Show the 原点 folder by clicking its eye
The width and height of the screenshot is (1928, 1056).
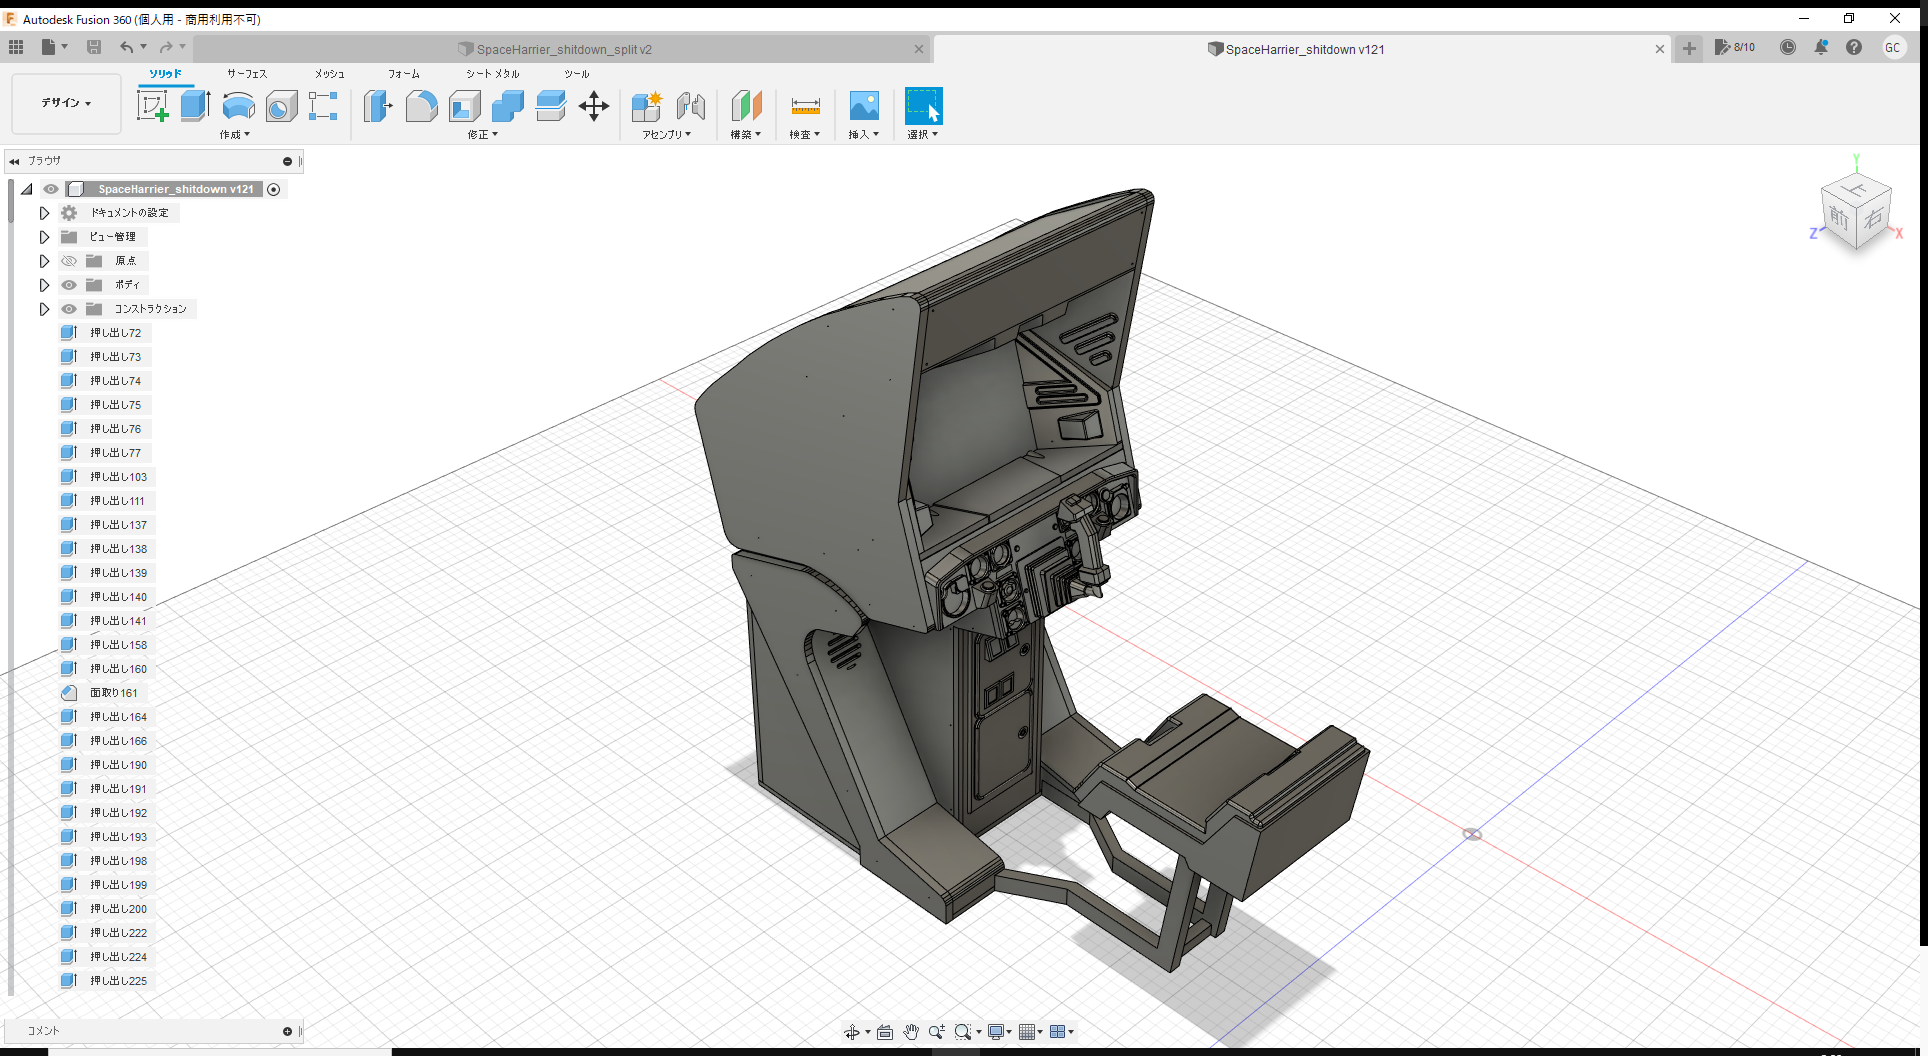pos(68,261)
